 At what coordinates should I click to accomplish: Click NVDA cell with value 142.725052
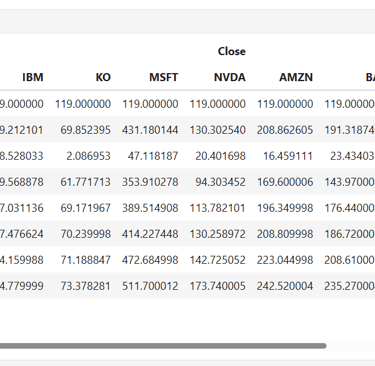click(217, 260)
